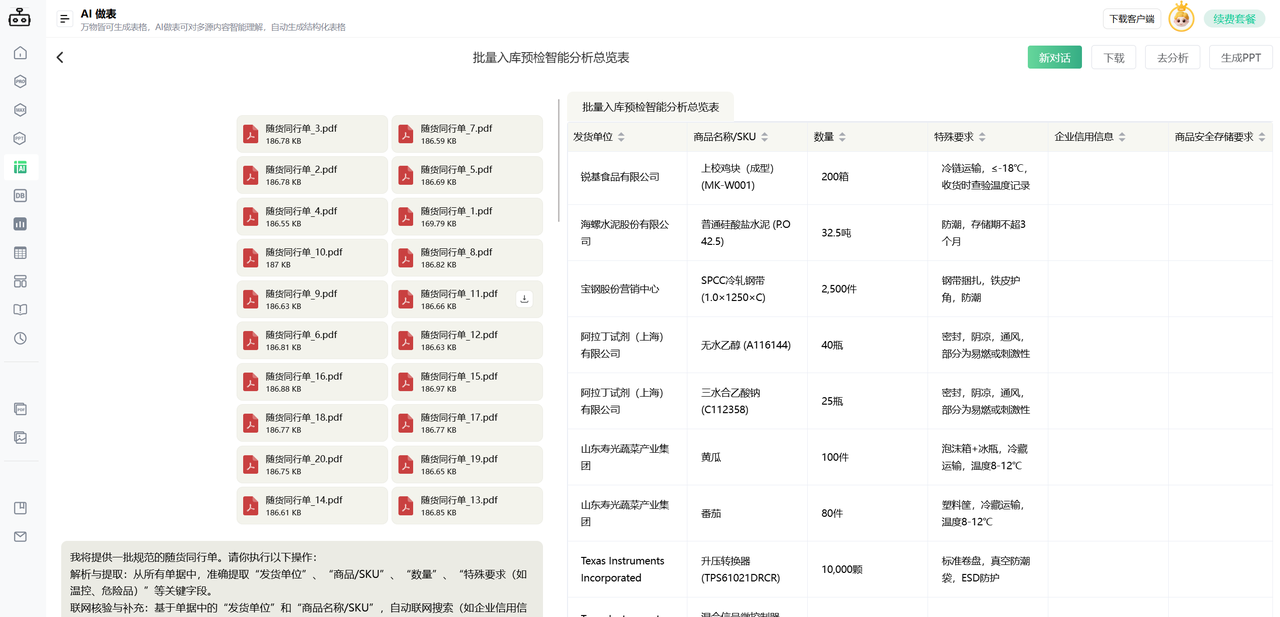This screenshot has width=1280, height=617.
Task: Open 续费套餐 at the top right
Action: coord(1233,18)
